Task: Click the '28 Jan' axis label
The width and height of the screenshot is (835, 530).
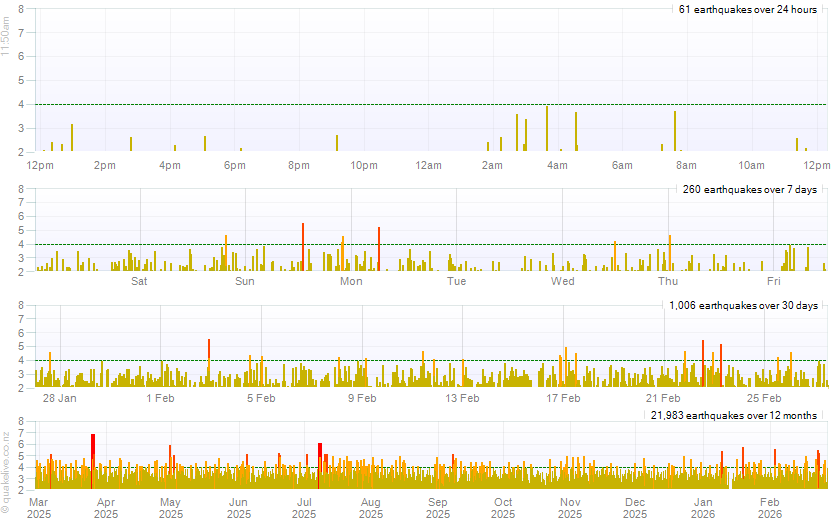Action: 60,398
